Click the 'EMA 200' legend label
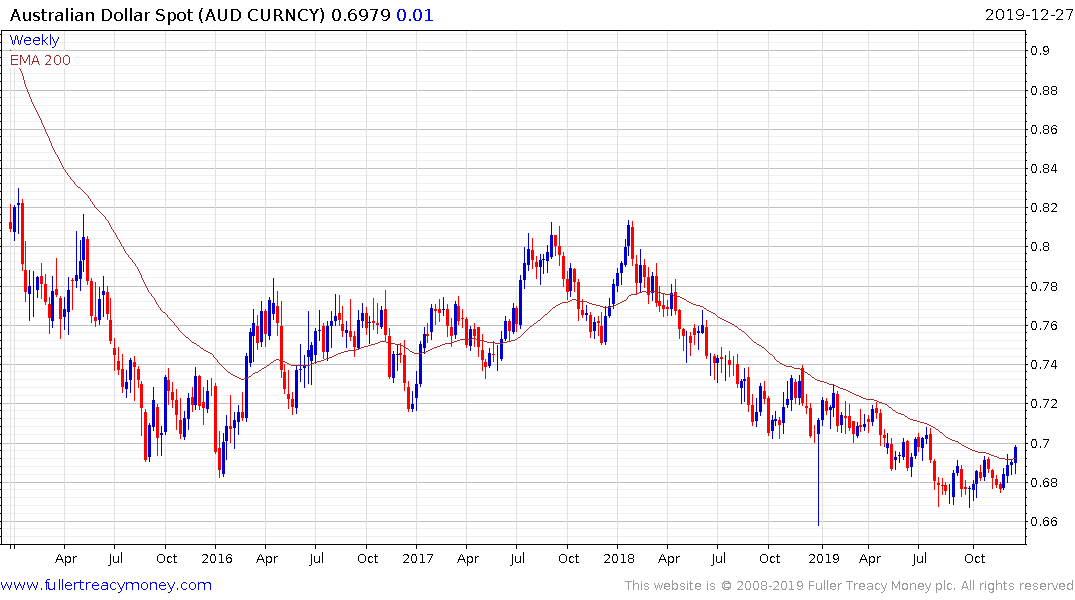 (x=40, y=60)
